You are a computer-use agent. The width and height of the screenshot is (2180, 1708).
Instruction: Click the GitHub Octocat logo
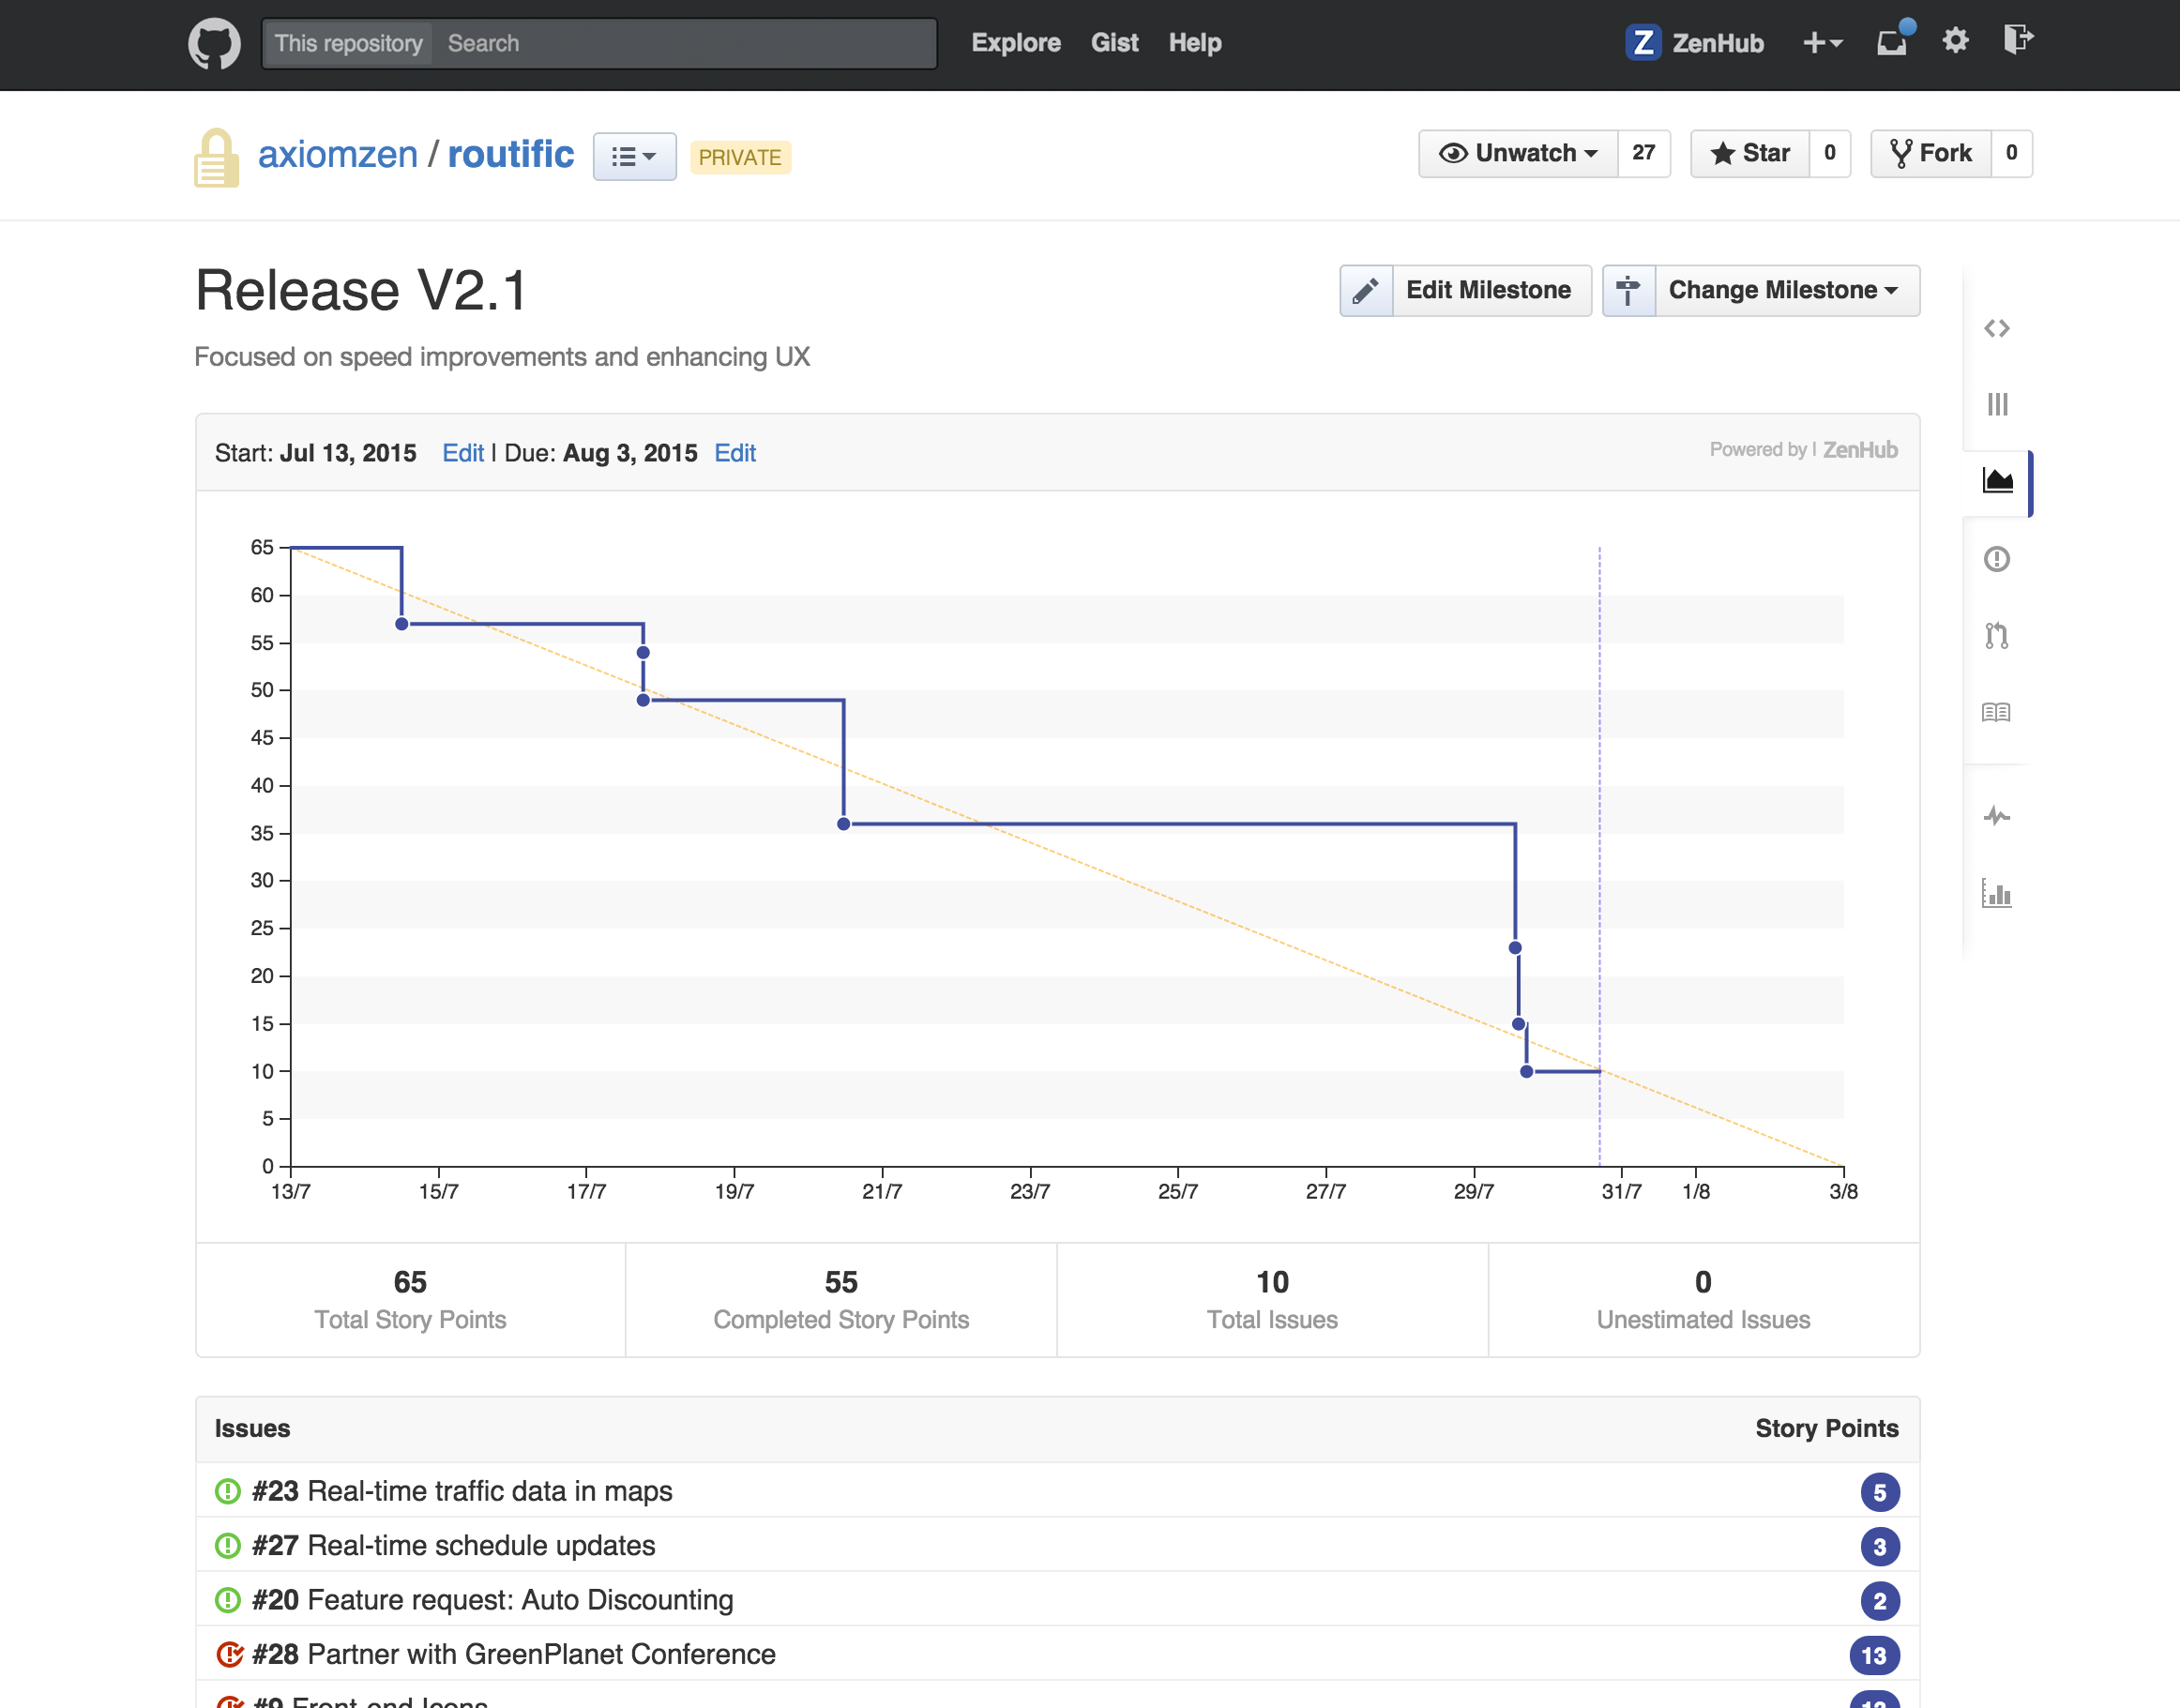coord(214,43)
